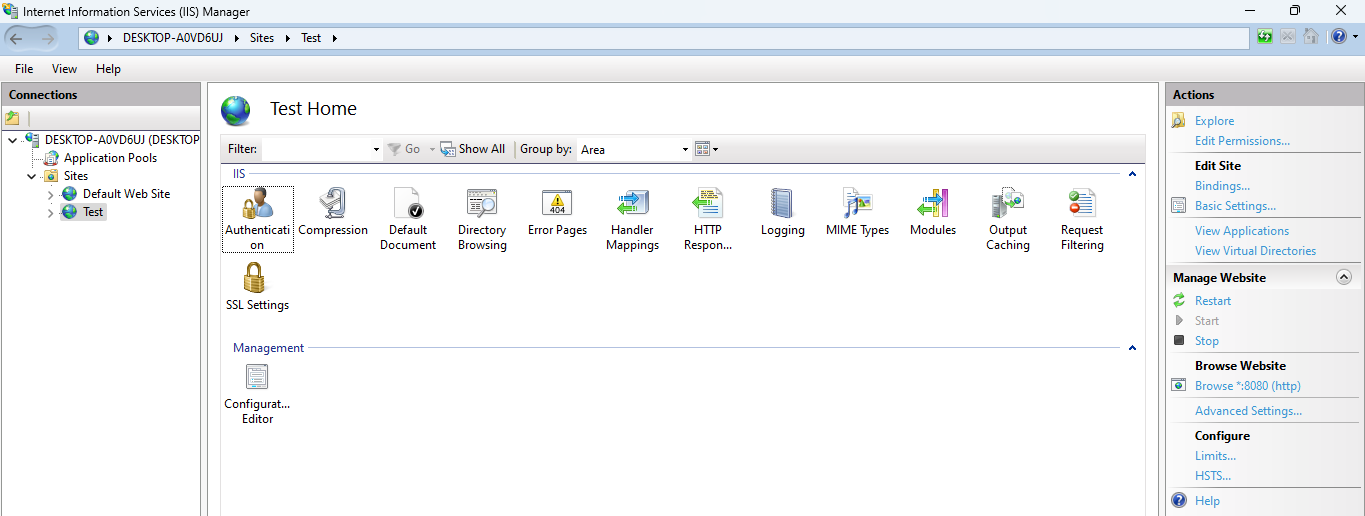Screen dimensions: 1365x516
Task: Click the globe icon in address bar
Action: pyautogui.click(x=92, y=38)
